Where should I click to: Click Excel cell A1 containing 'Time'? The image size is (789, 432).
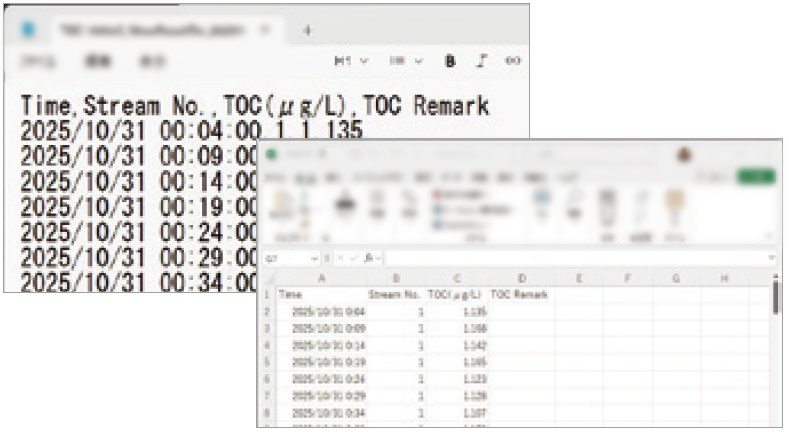[x=322, y=294]
